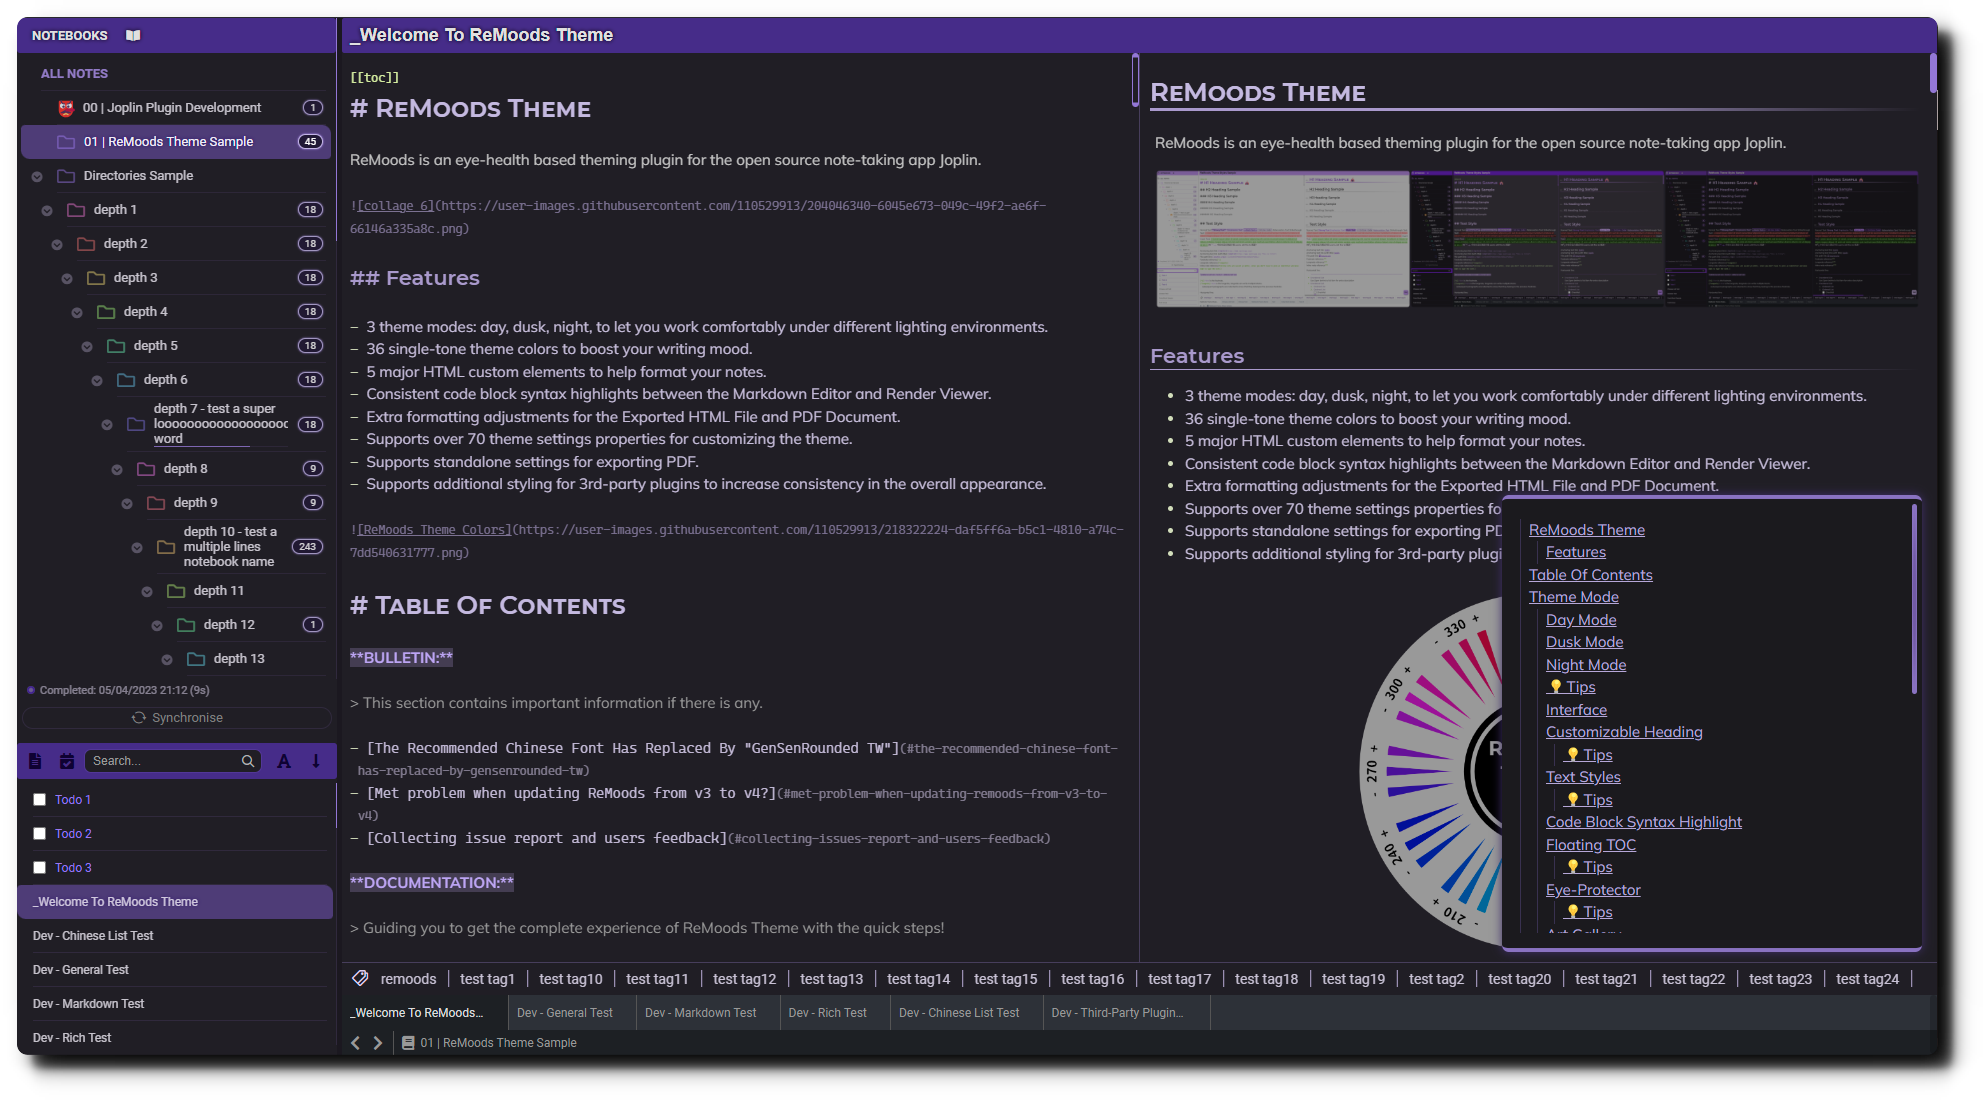The image size is (1983, 1100).
Task: Follow the Code Block Syntax Highlight link
Action: (x=1643, y=822)
